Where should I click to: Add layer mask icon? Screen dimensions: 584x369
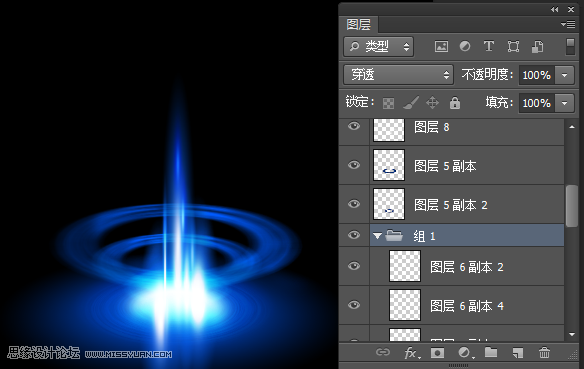[437, 352]
